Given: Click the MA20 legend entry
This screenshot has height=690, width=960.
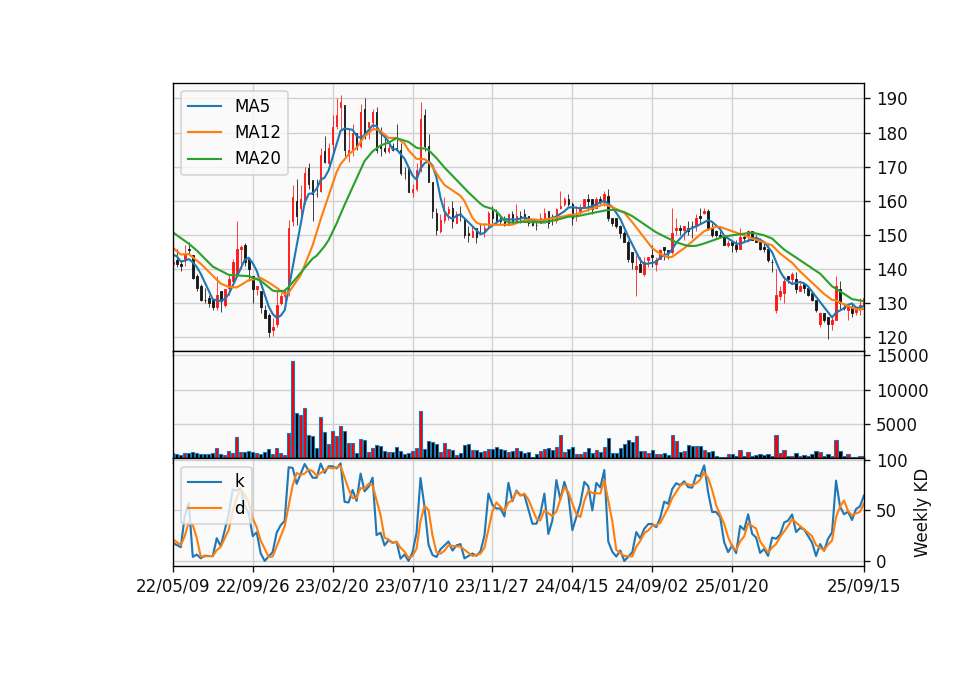Looking at the screenshot, I should (x=233, y=158).
